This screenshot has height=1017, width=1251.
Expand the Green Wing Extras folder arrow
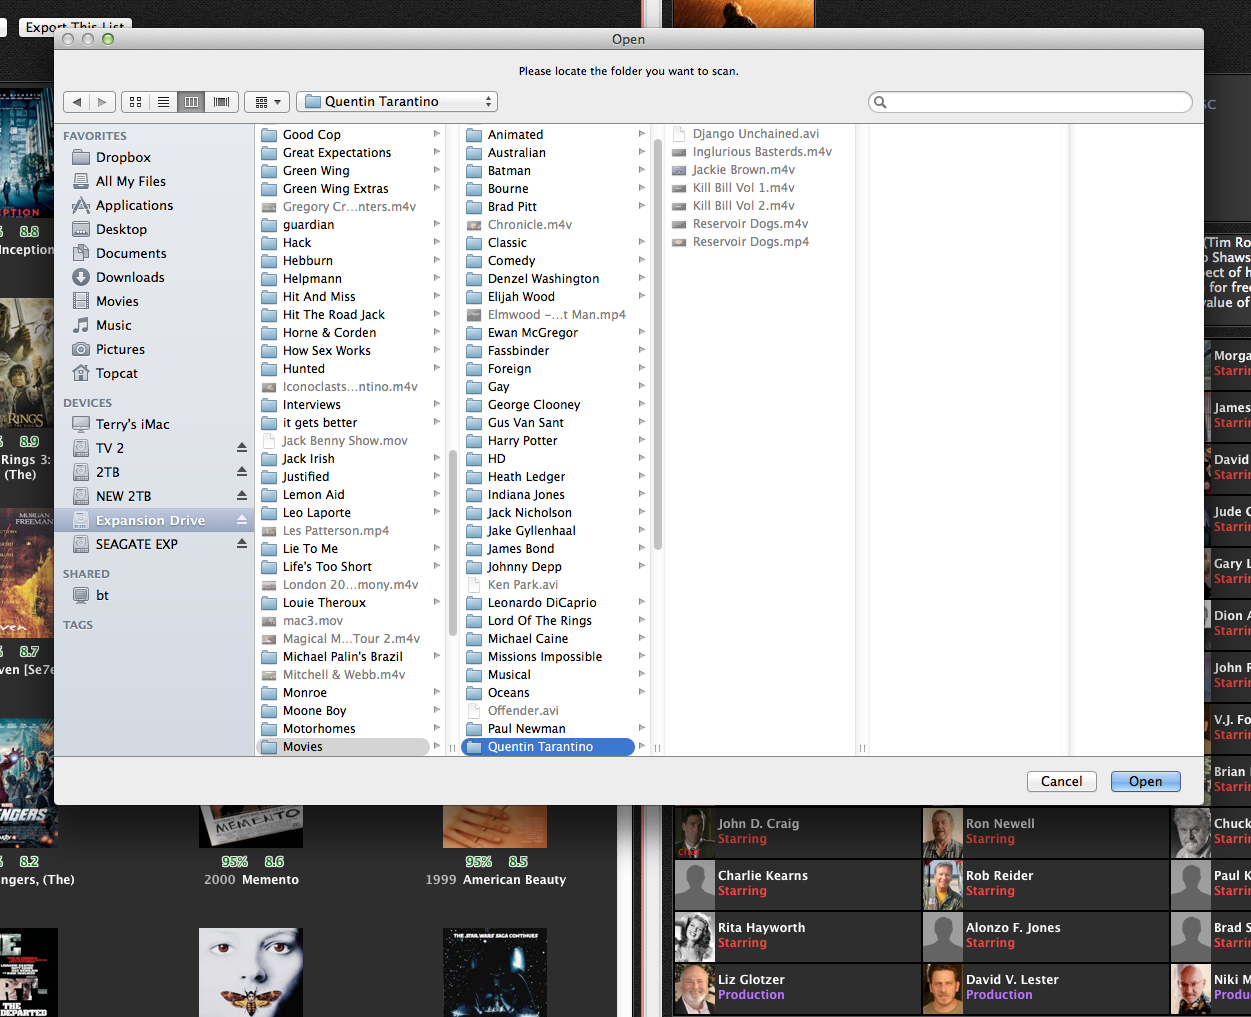[437, 188]
